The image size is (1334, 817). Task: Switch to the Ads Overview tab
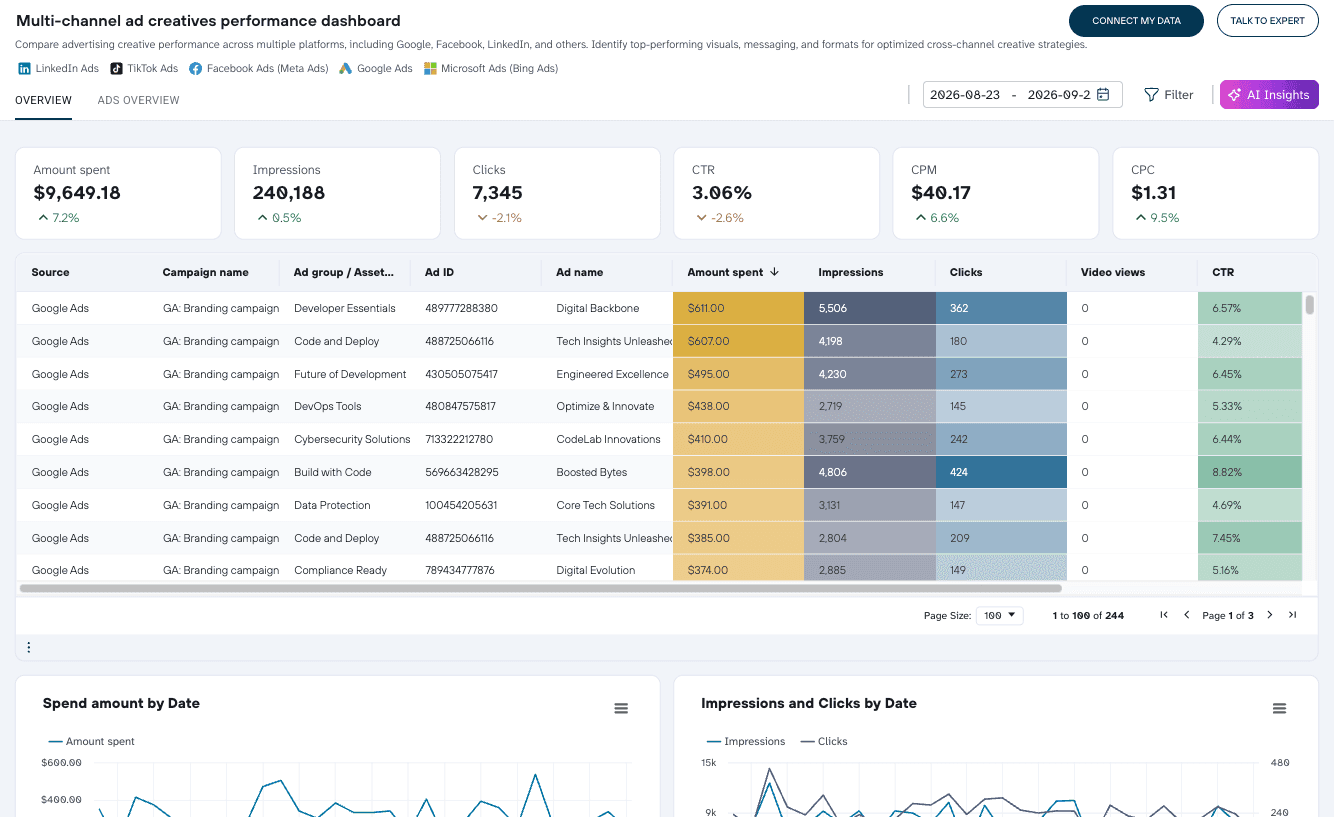click(139, 100)
